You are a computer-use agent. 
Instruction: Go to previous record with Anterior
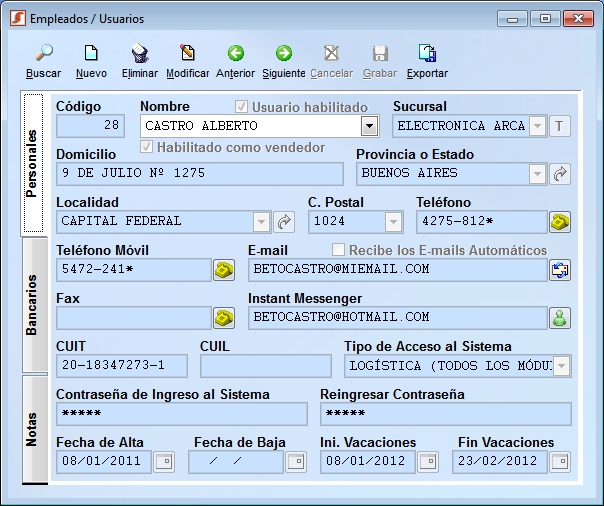235,54
